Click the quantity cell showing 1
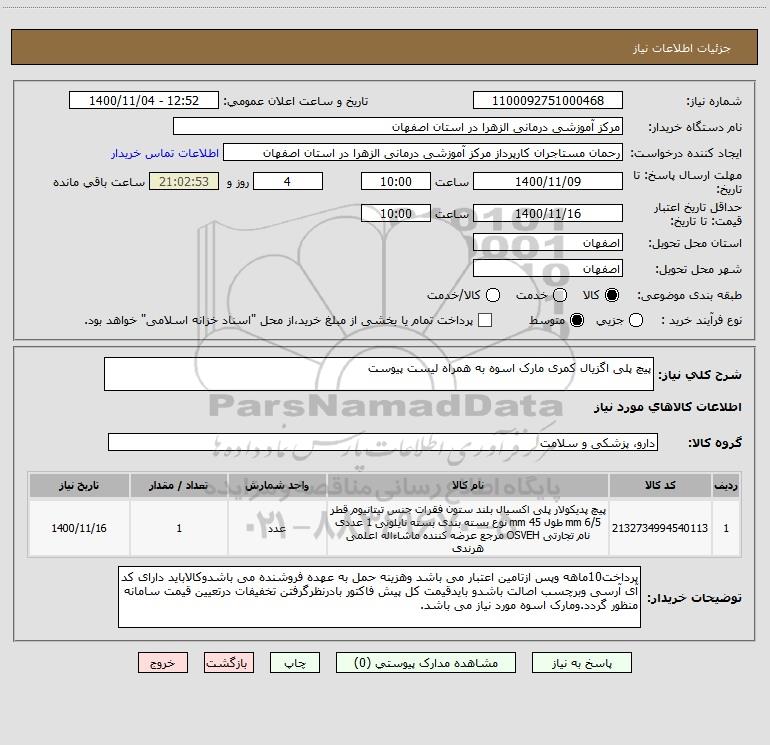 (x=179, y=528)
